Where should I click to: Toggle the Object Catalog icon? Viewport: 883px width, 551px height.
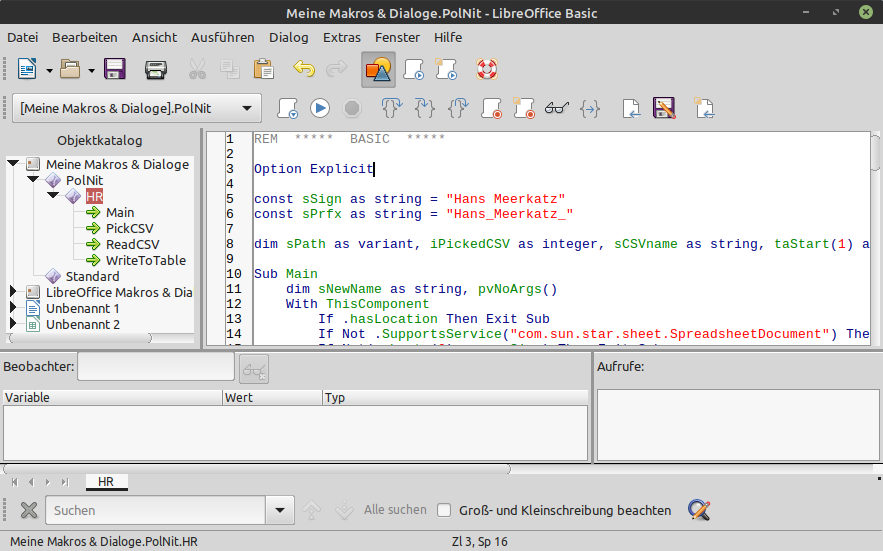[x=378, y=70]
